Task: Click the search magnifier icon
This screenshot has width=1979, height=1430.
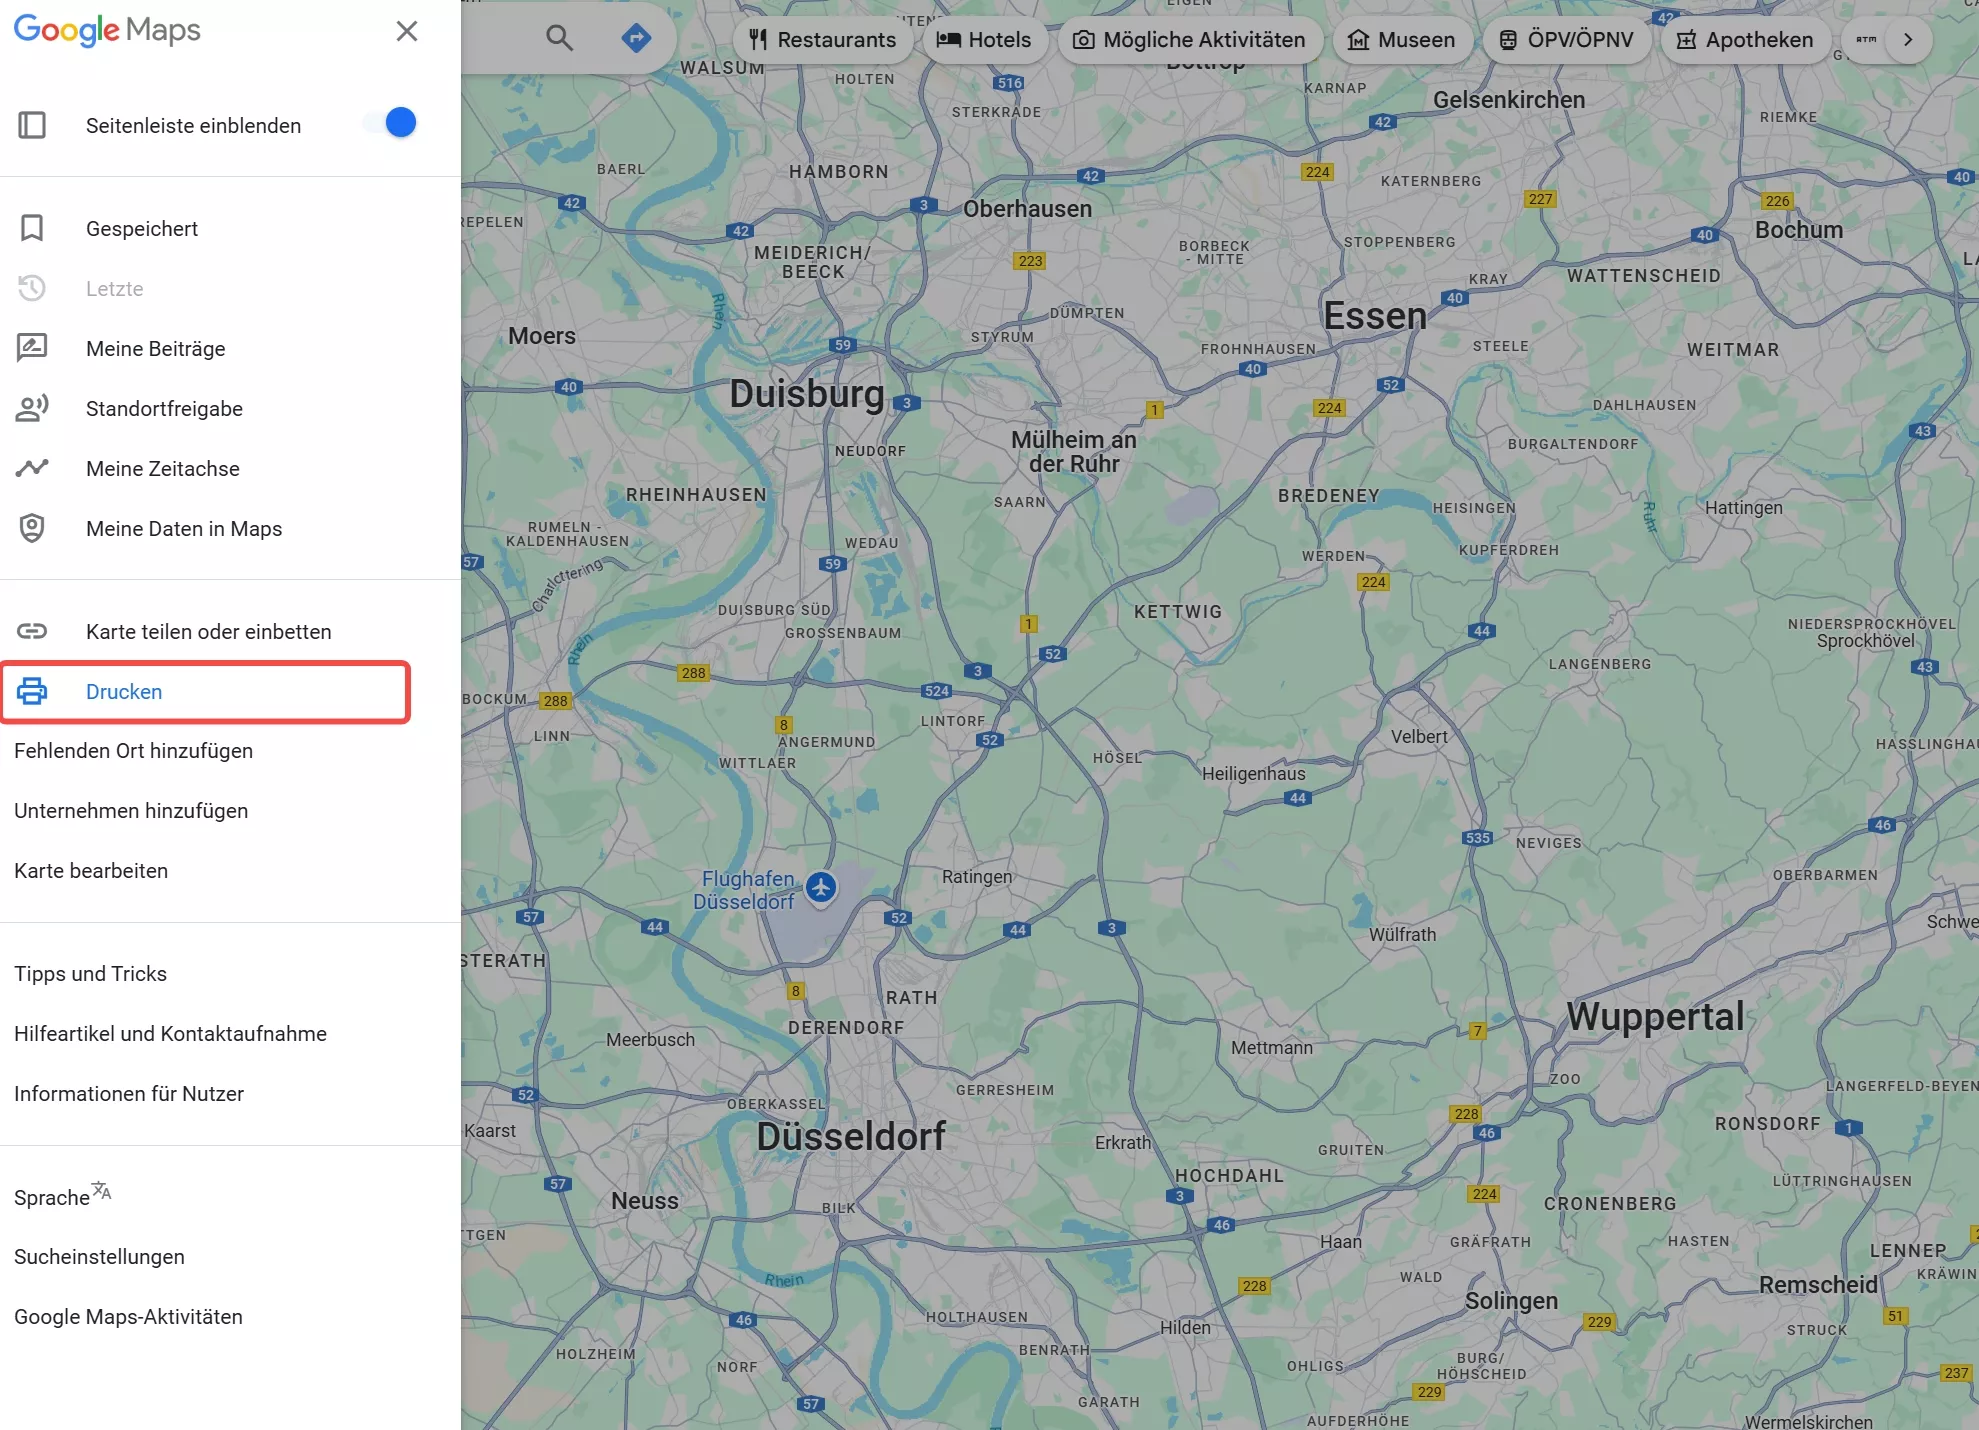Action: 559,37
